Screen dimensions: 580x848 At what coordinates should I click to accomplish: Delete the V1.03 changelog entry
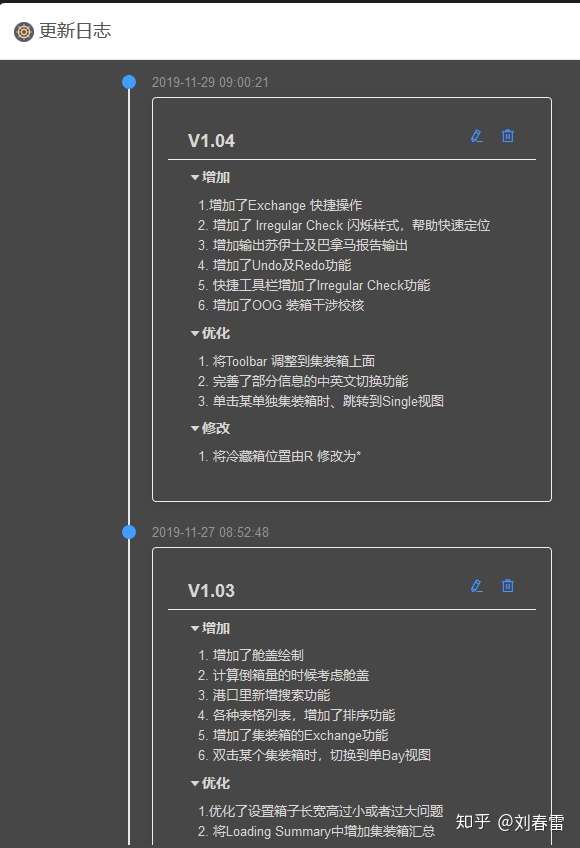508,586
